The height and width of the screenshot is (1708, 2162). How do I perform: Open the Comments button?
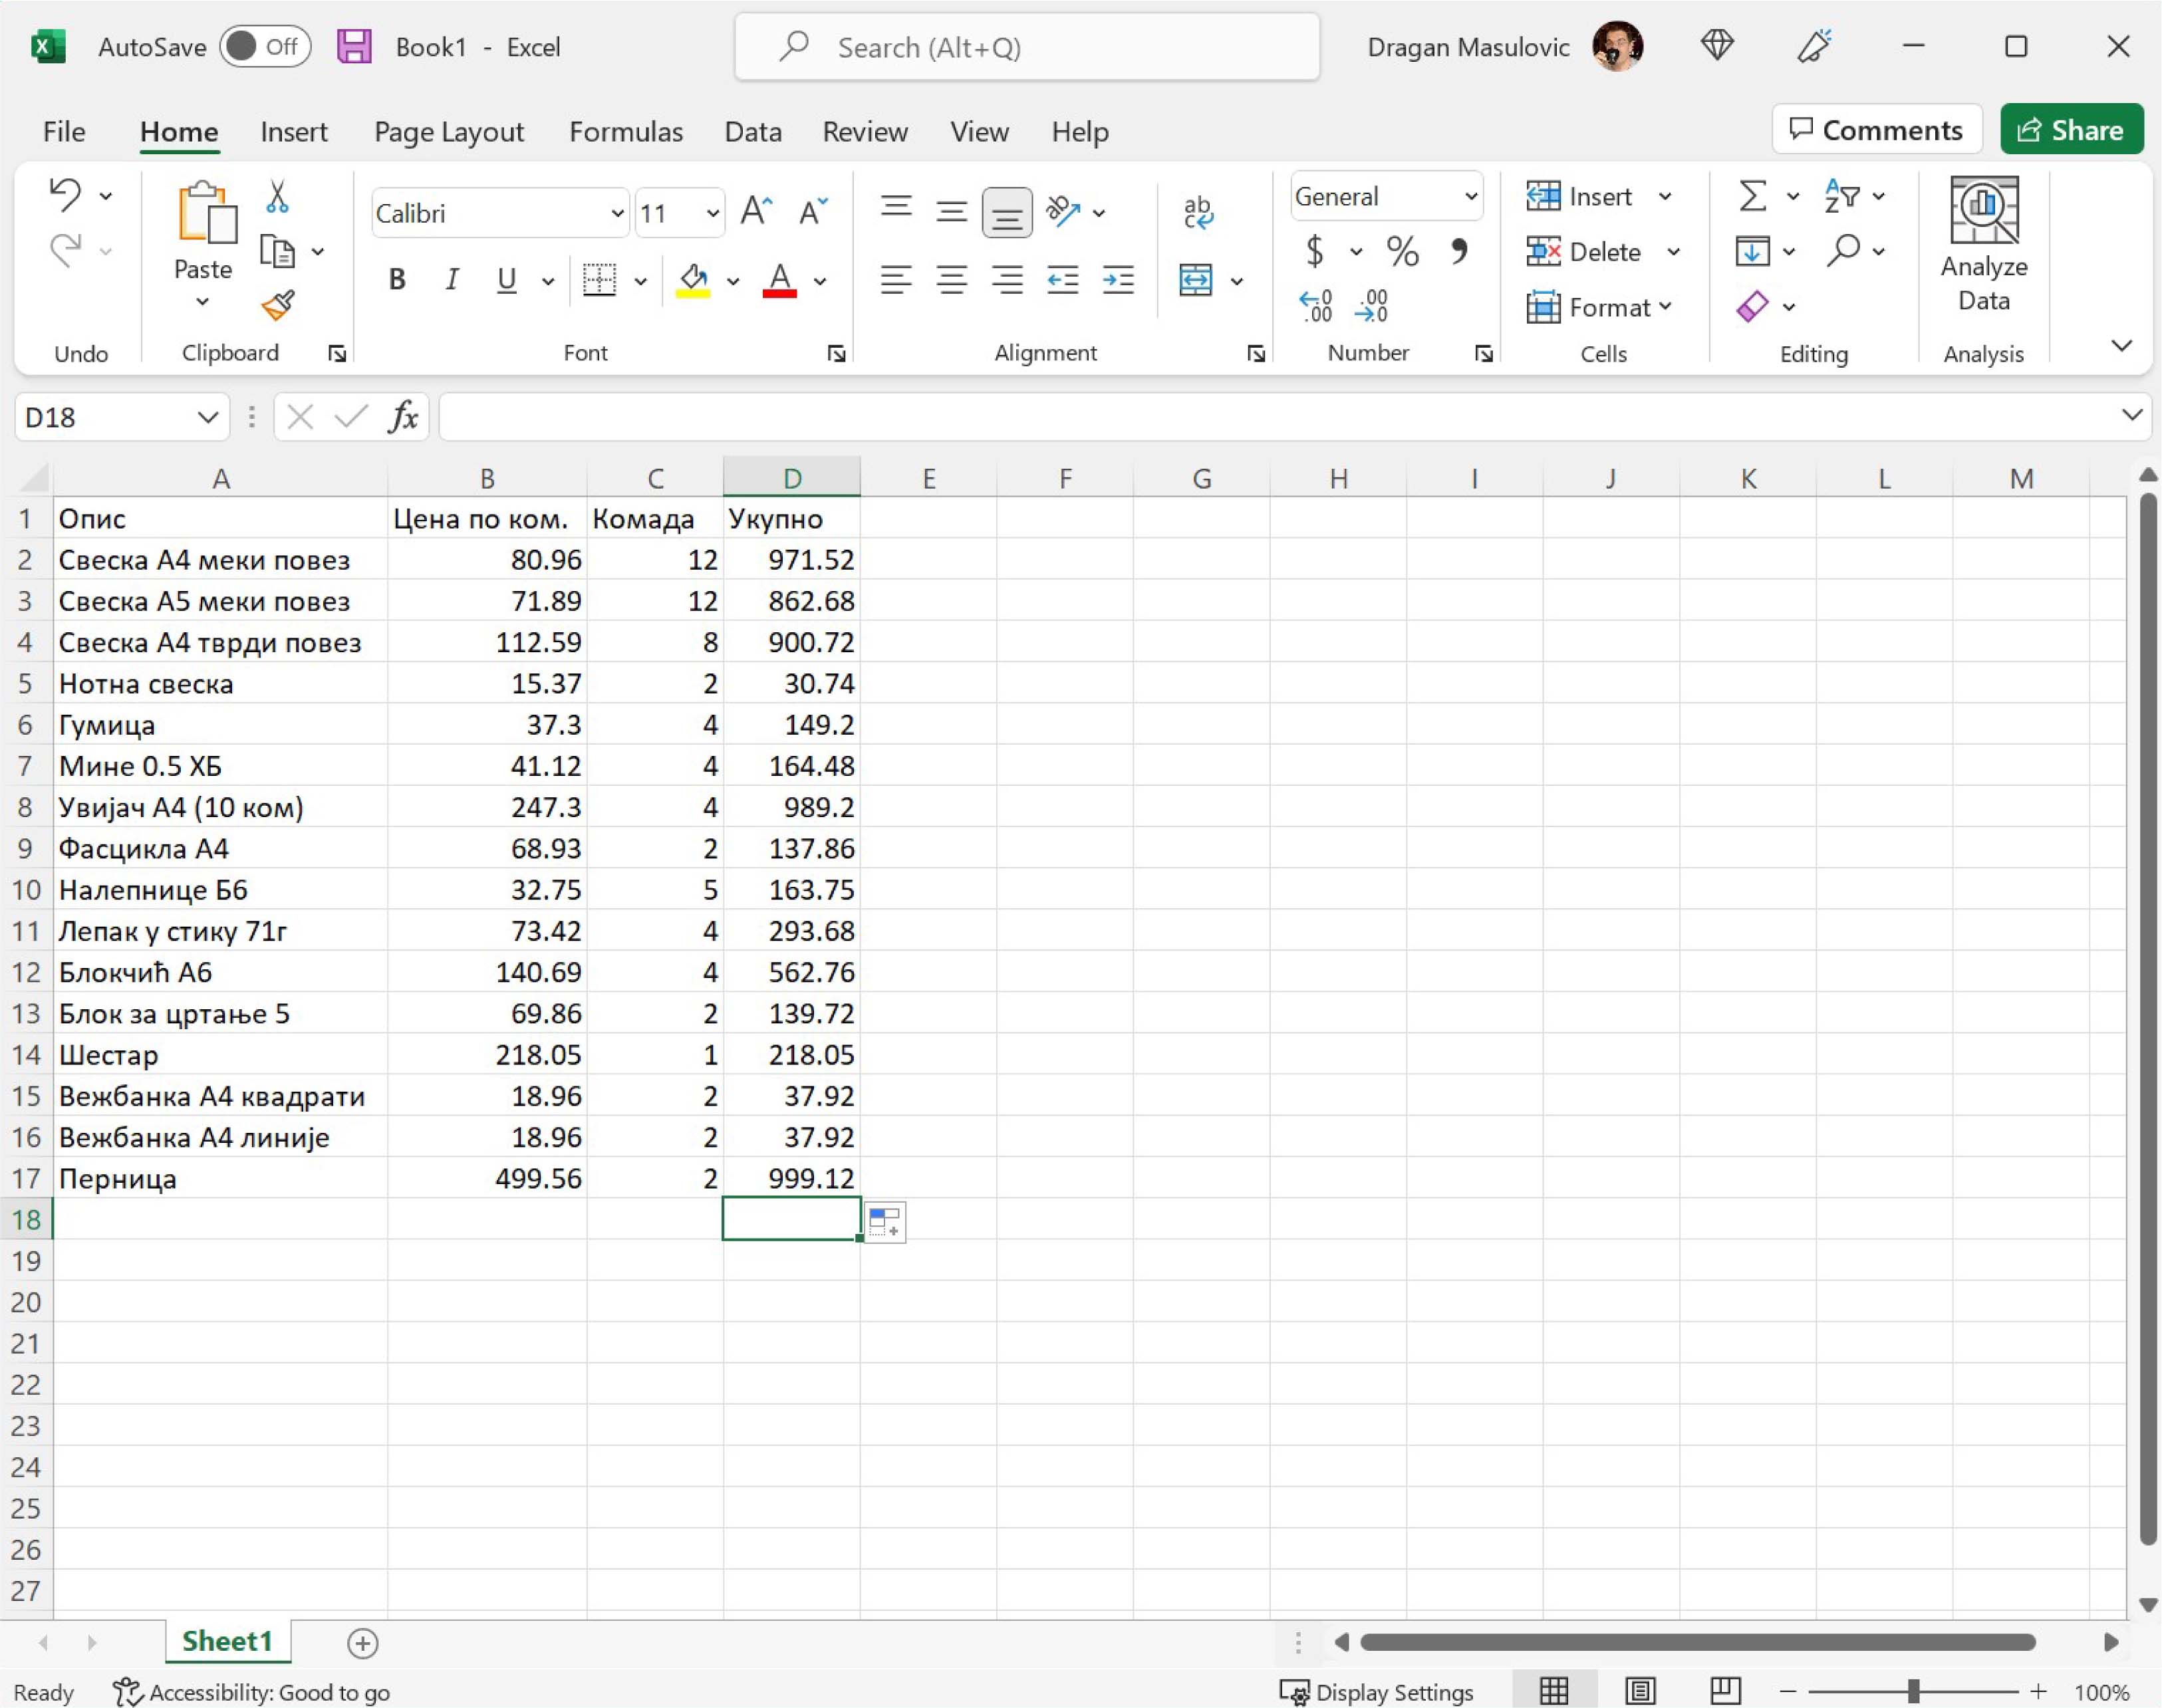(x=1876, y=130)
